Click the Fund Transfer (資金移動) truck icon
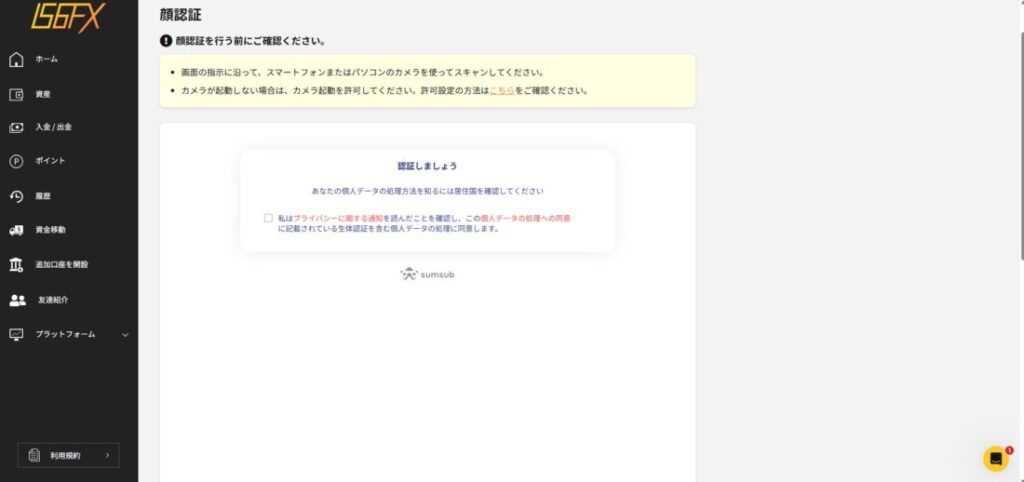 point(16,230)
